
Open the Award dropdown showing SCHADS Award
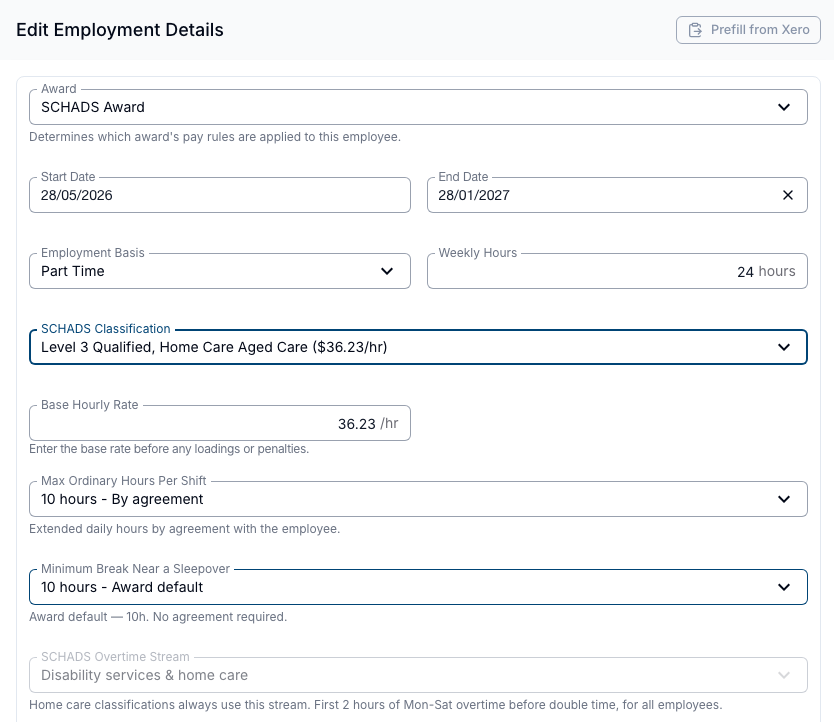tap(418, 107)
